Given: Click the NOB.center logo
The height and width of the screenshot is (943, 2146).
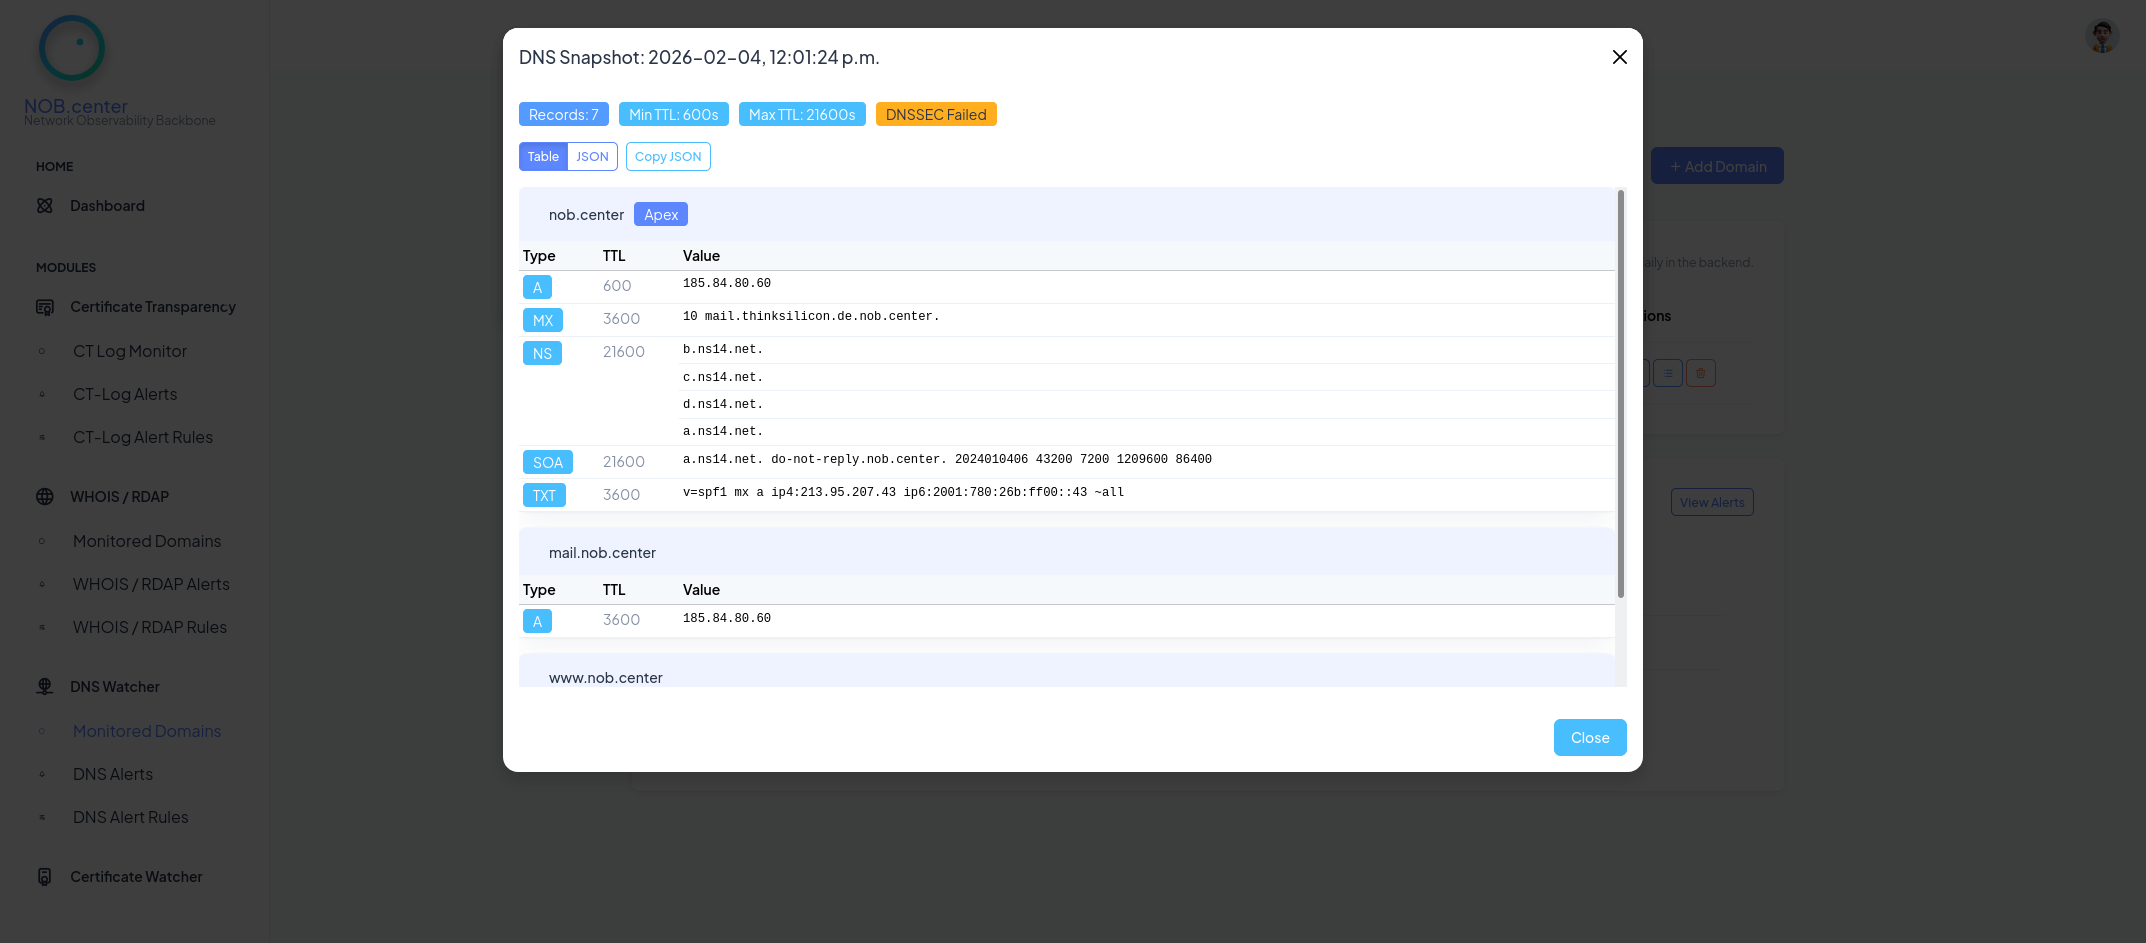Looking at the screenshot, I should [71, 47].
